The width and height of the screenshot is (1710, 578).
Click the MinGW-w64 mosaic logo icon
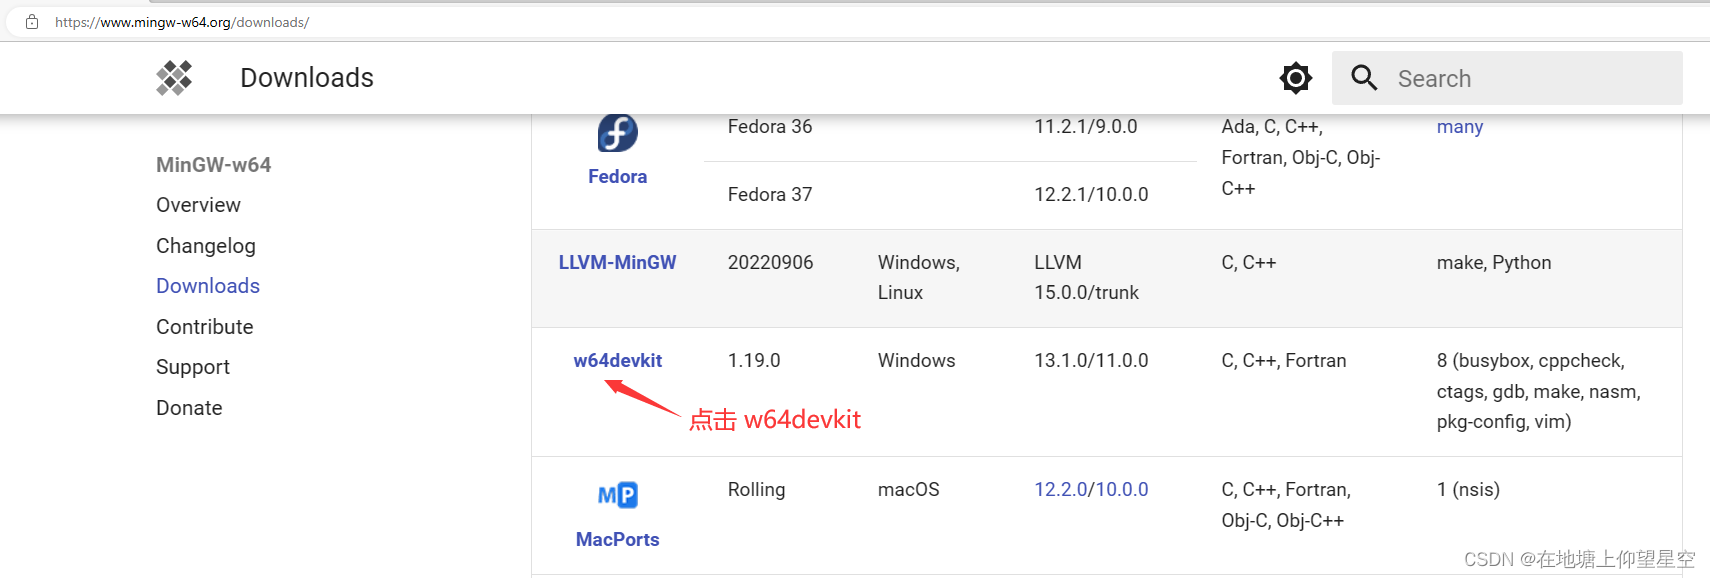(x=173, y=77)
